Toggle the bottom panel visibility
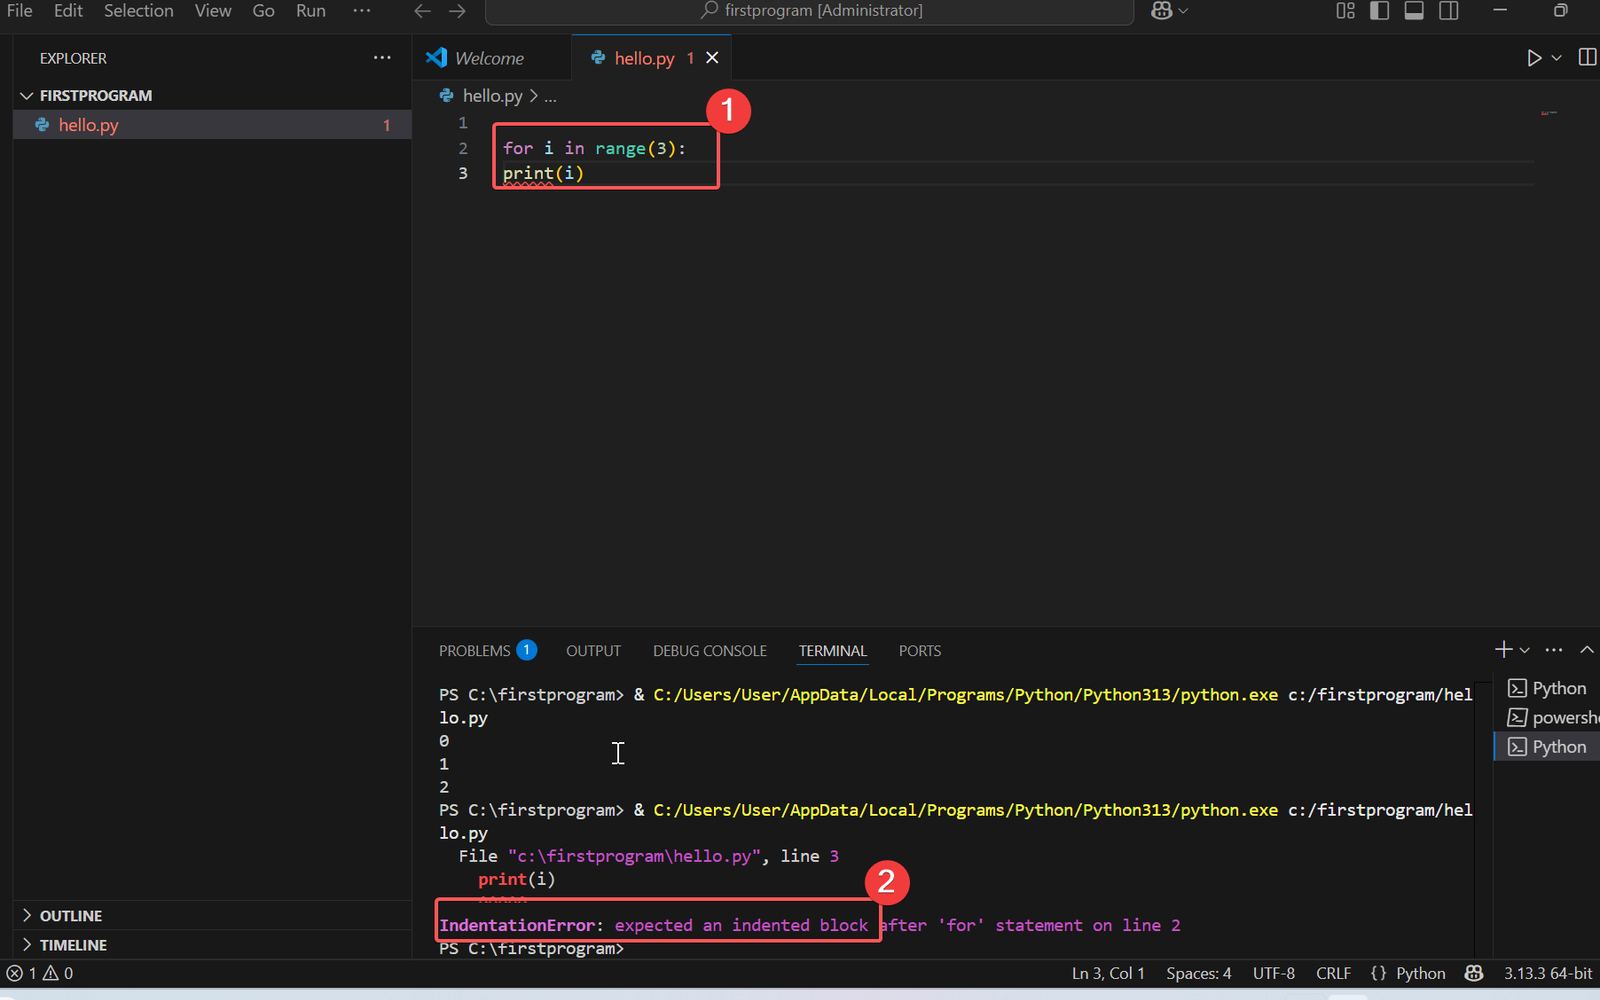Viewport: 1600px width, 1000px height. [1414, 11]
